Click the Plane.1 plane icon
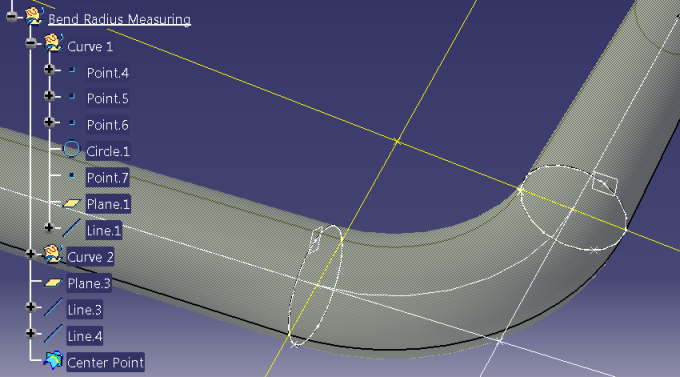The image size is (680, 377). click(x=72, y=203)
